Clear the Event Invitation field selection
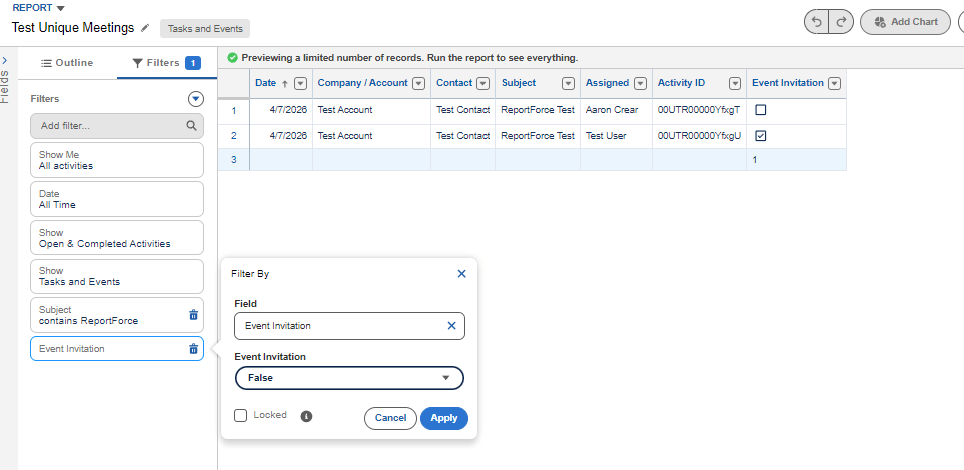Image resolution: width=964 pixels, height=470 pixels. (451, 326)
